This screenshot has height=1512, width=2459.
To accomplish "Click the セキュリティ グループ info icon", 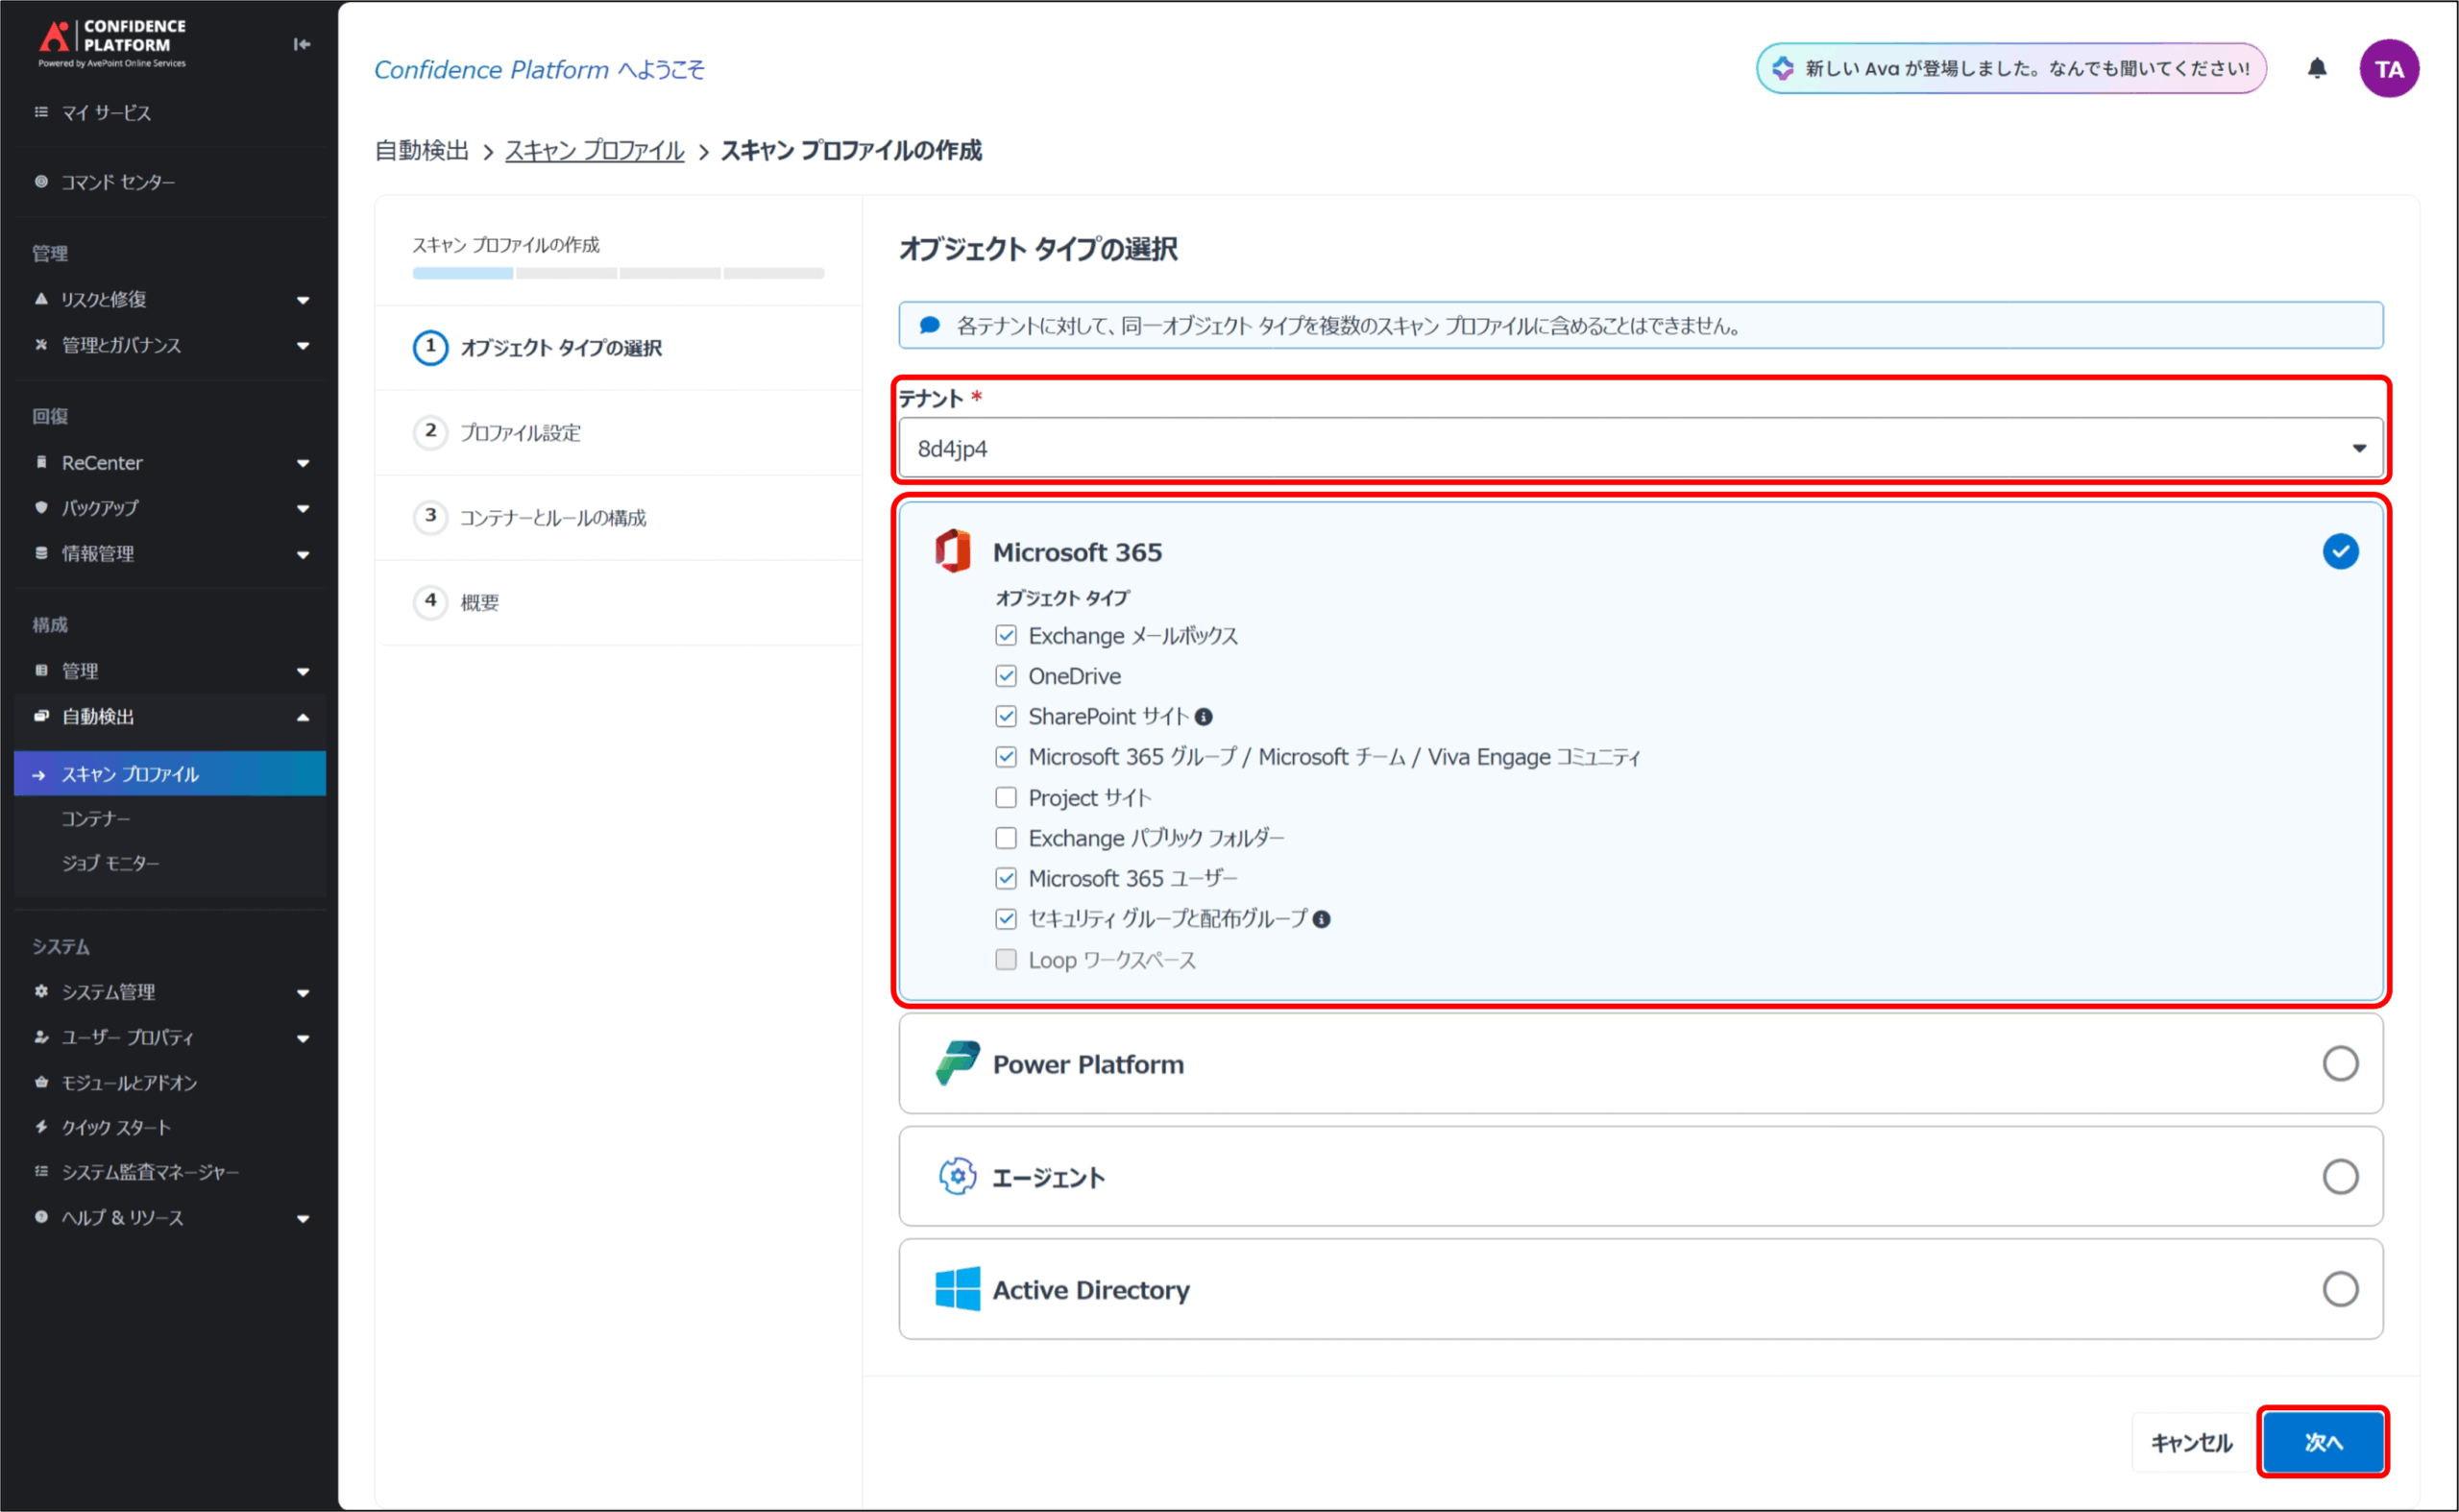I will click(x=1321, y=919).
